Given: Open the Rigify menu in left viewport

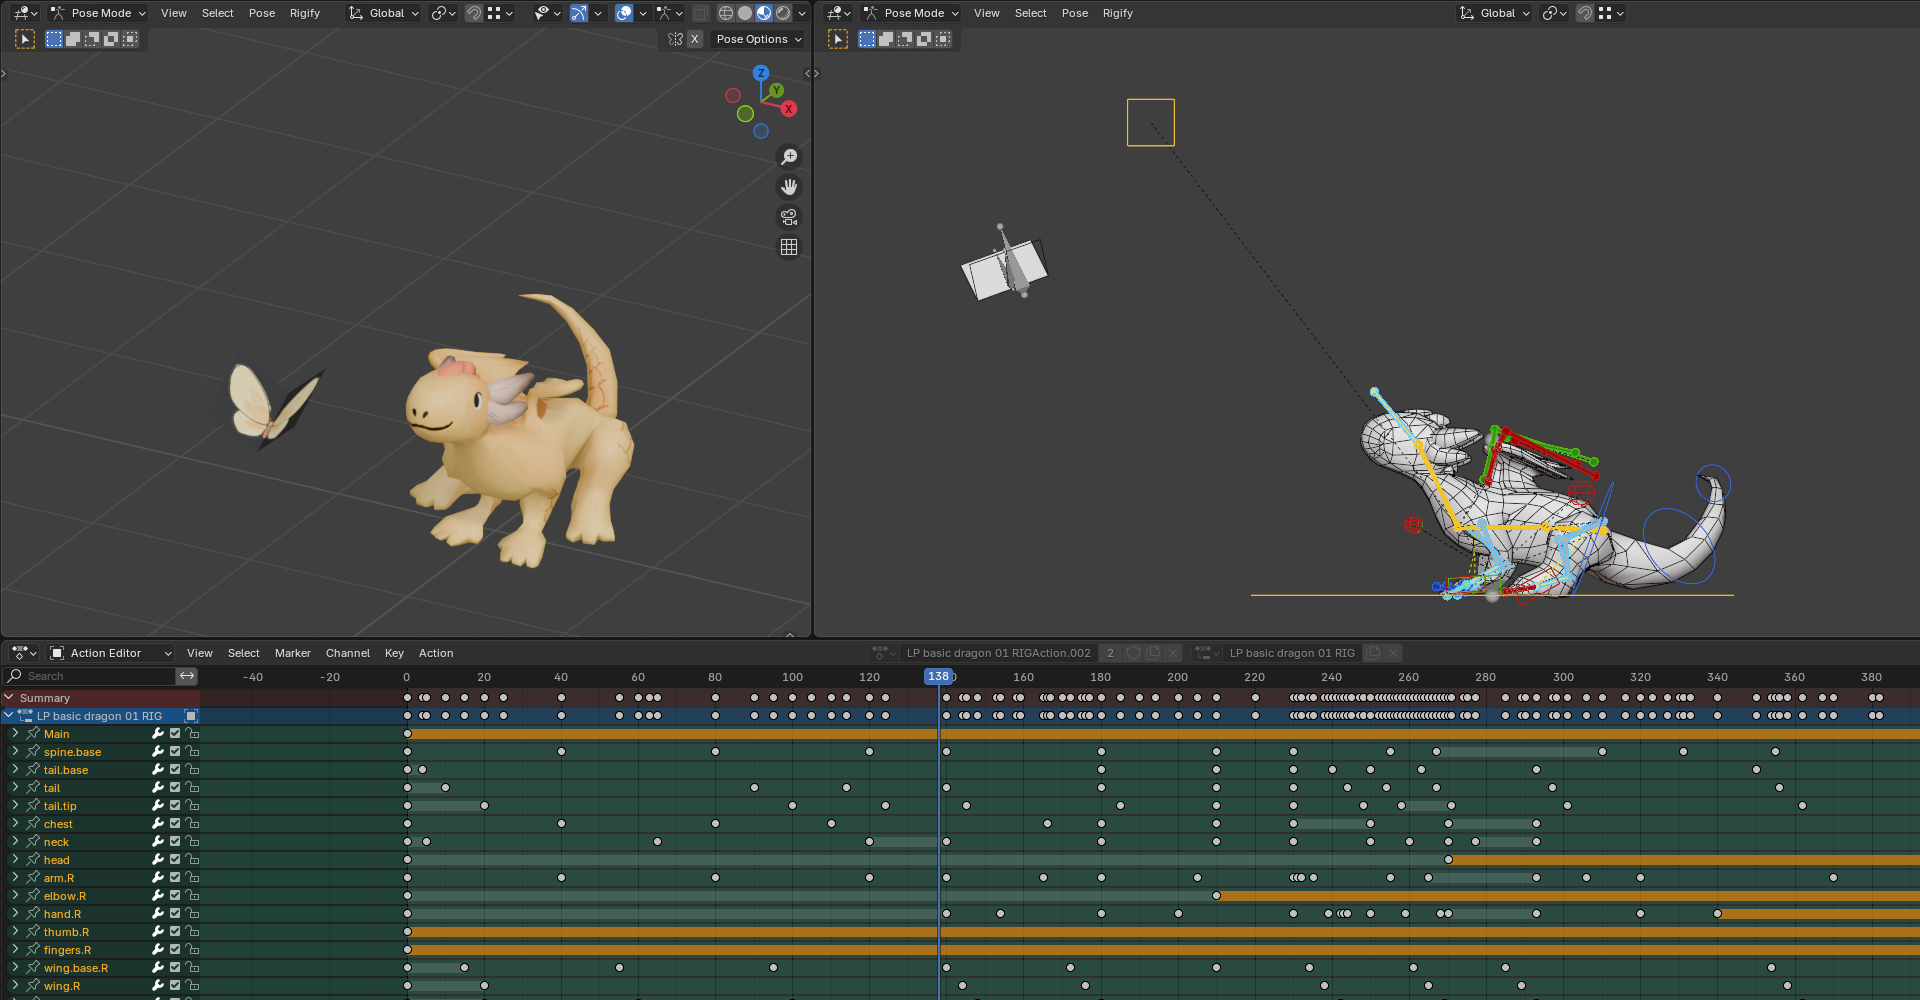Looking at the screenshot, I should tap(305, 13).
